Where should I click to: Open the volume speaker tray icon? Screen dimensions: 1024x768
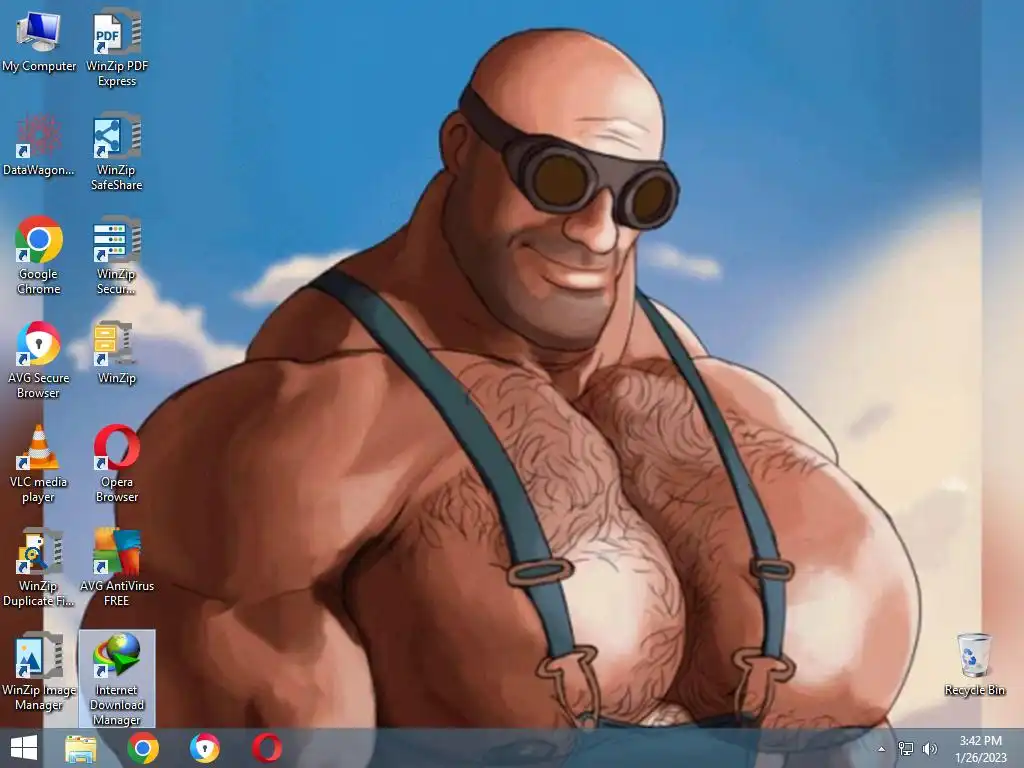[x=929, y=749]
